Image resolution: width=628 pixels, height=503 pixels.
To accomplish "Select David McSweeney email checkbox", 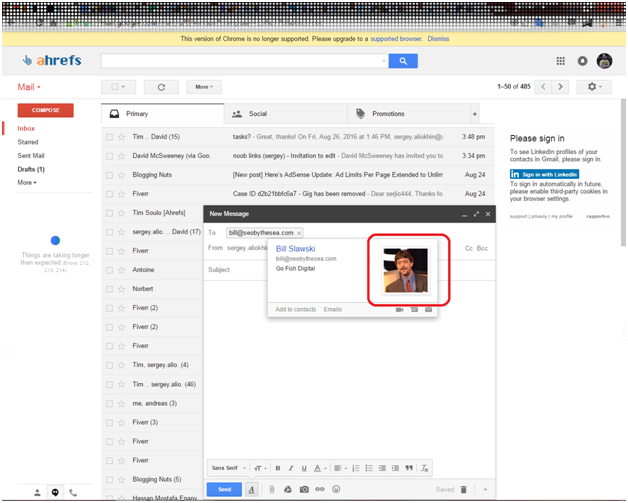I will tap(109, 156).
